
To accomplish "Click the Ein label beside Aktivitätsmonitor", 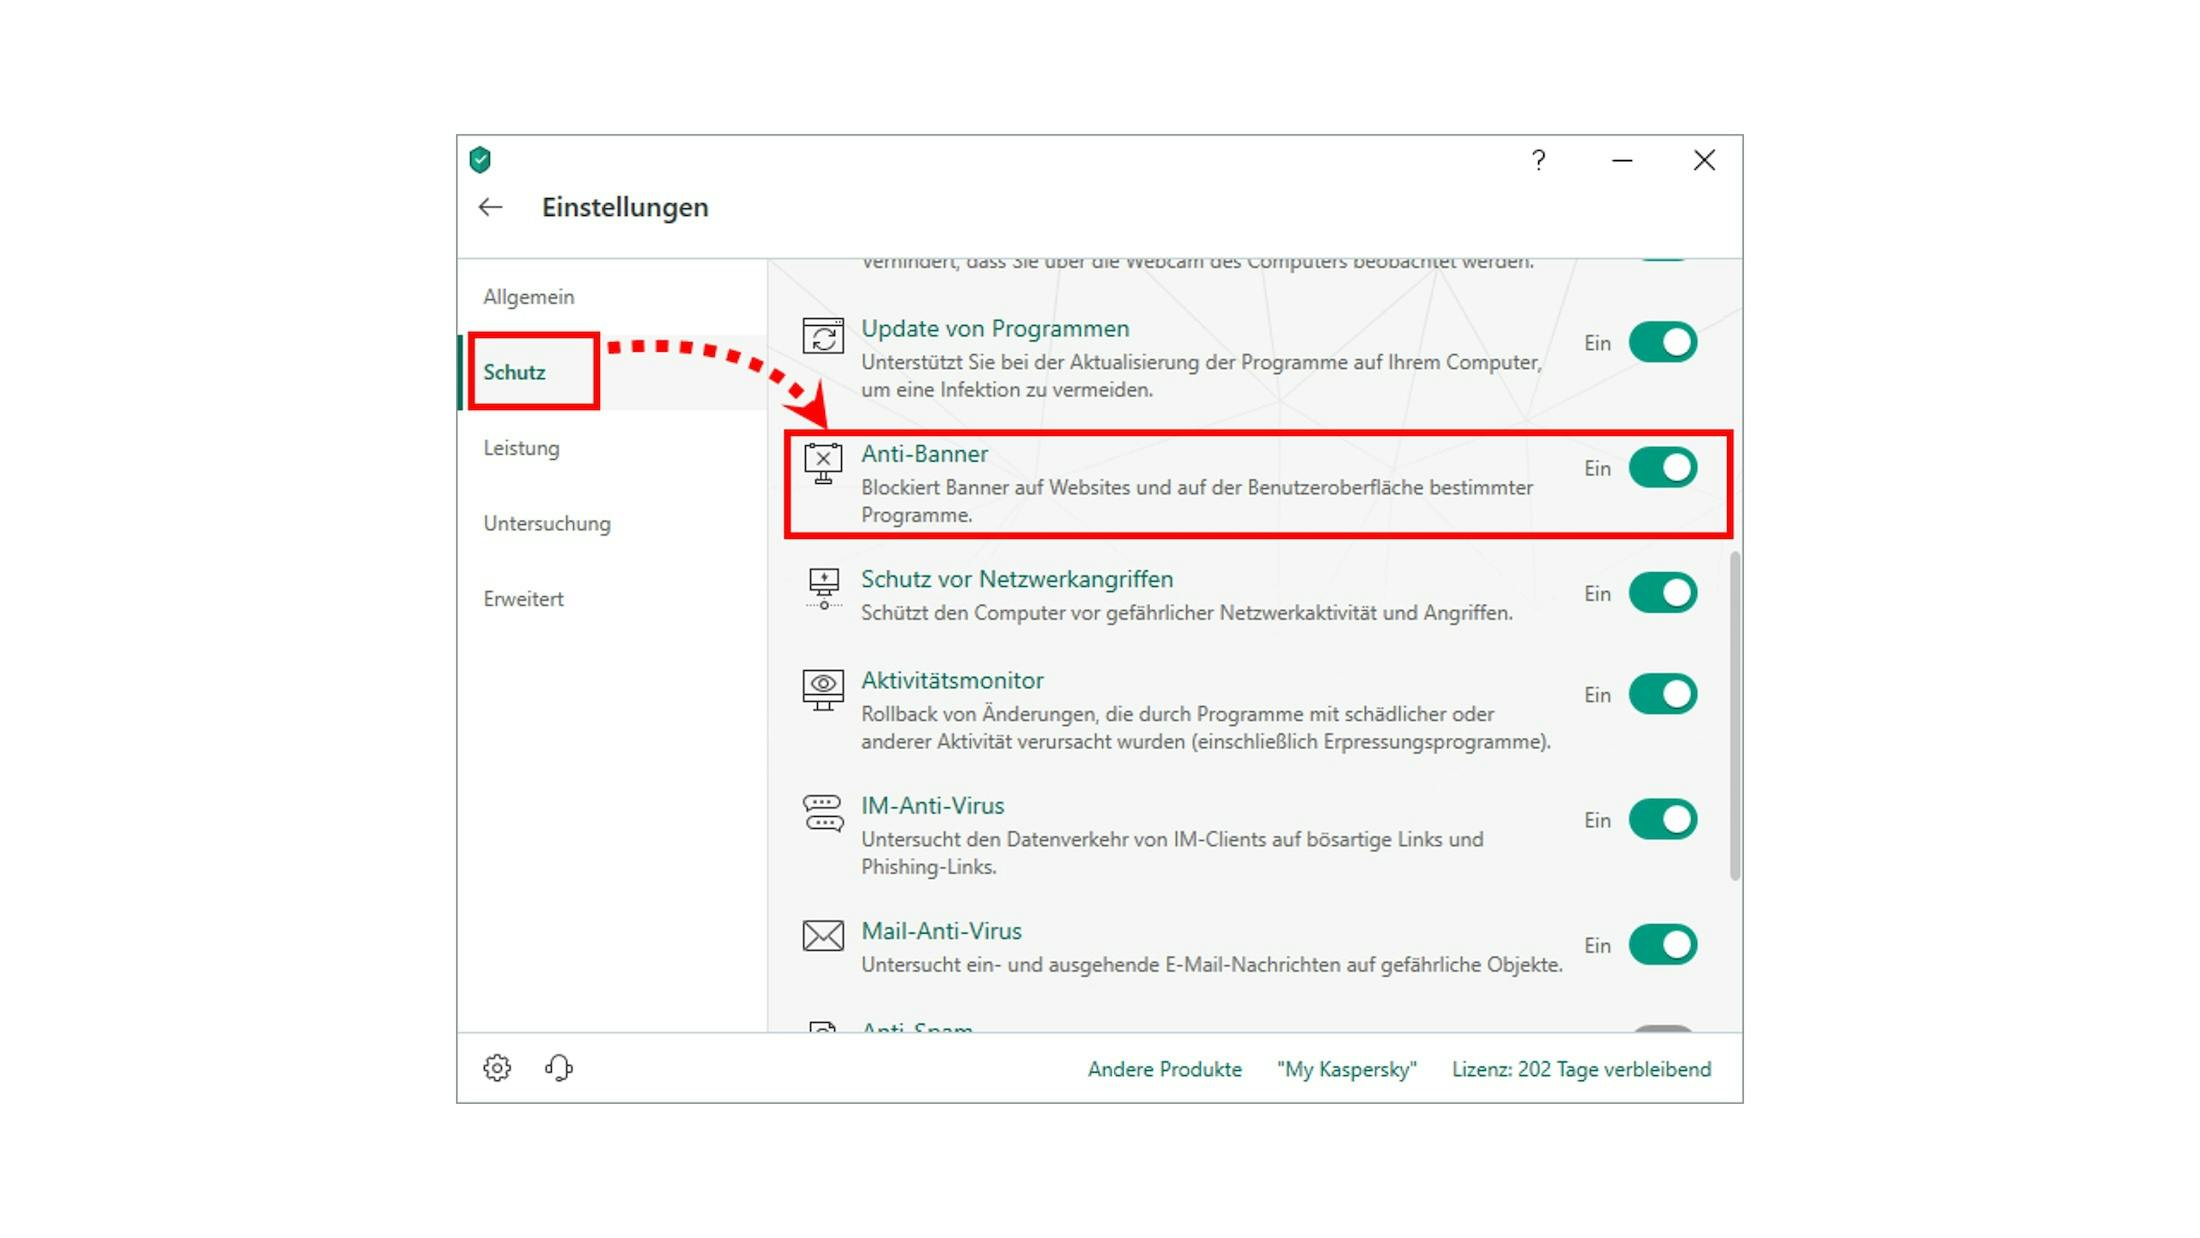I will coord(1597,695).
